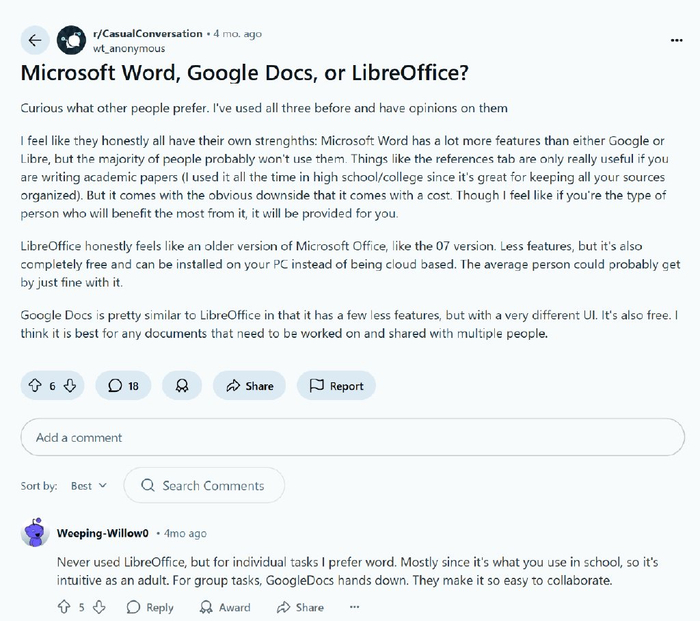Screen dimensions: 700x621
Task: Downvote the Microsoft Word post
Action: click(69, 385)
